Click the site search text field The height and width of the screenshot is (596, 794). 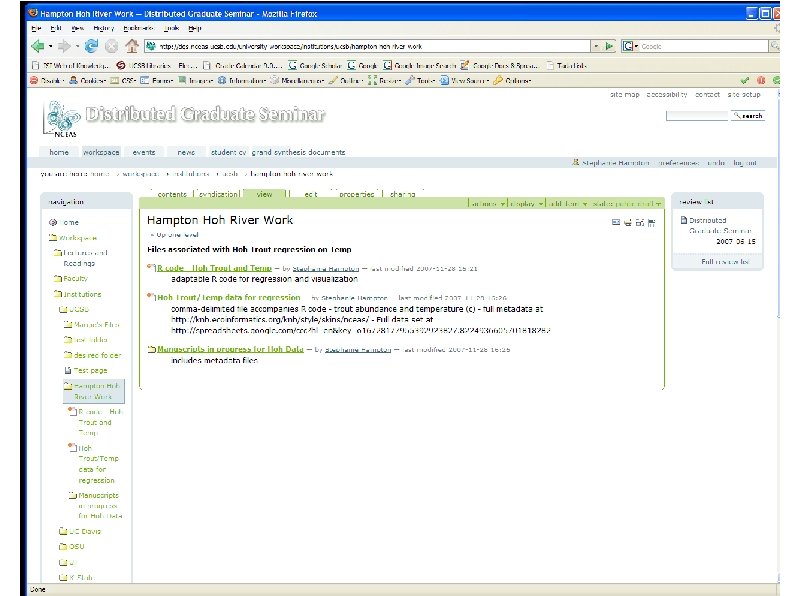coord(697,116)
